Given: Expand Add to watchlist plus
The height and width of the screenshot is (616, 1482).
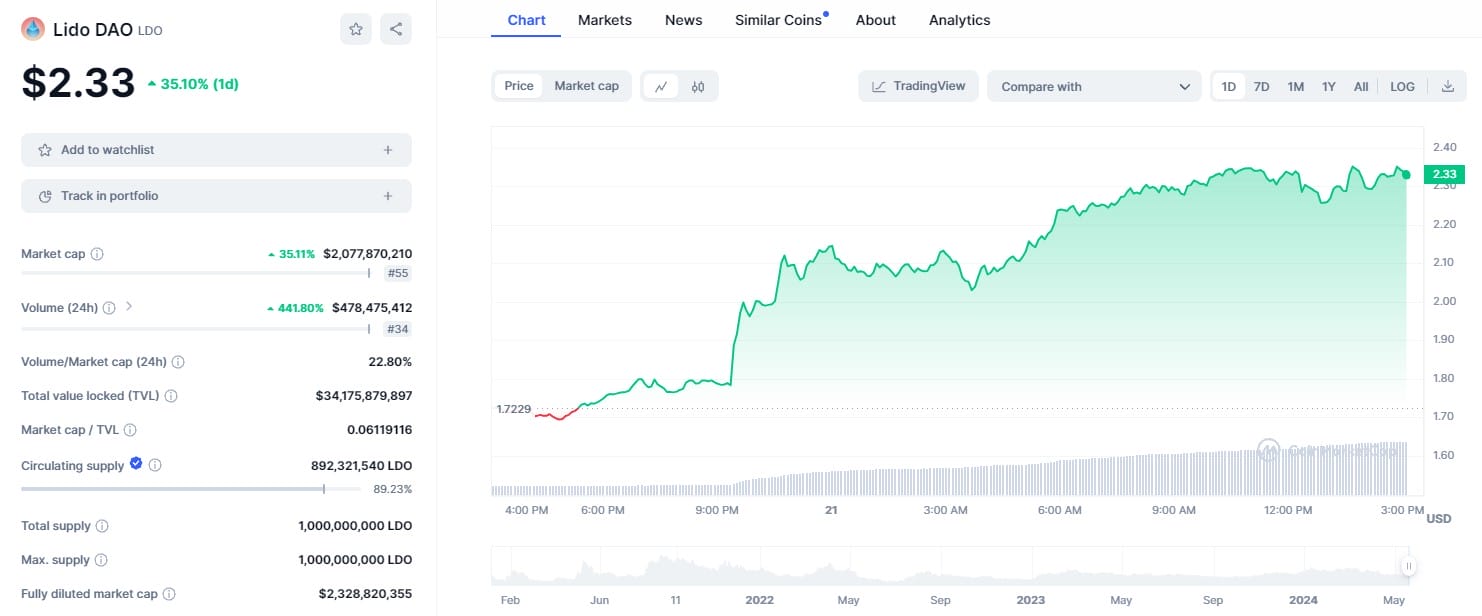Looking at the screenshot, I should (x=388, y=150).
